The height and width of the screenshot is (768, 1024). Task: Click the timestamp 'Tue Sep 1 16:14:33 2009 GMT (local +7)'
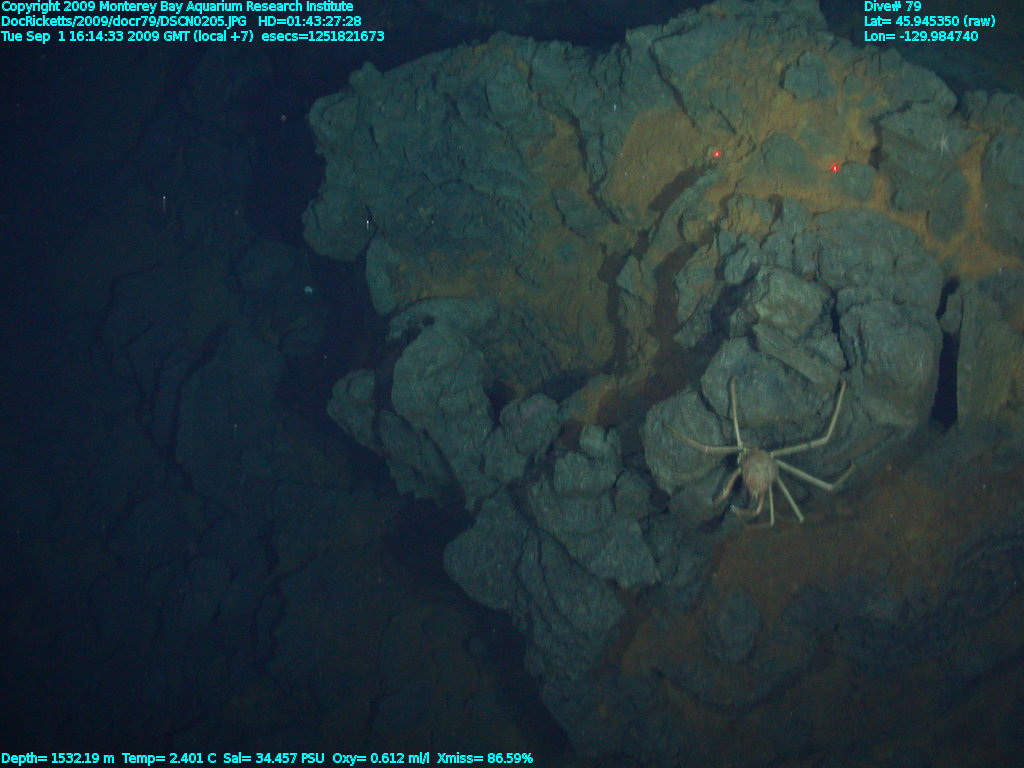pos(127,37)
